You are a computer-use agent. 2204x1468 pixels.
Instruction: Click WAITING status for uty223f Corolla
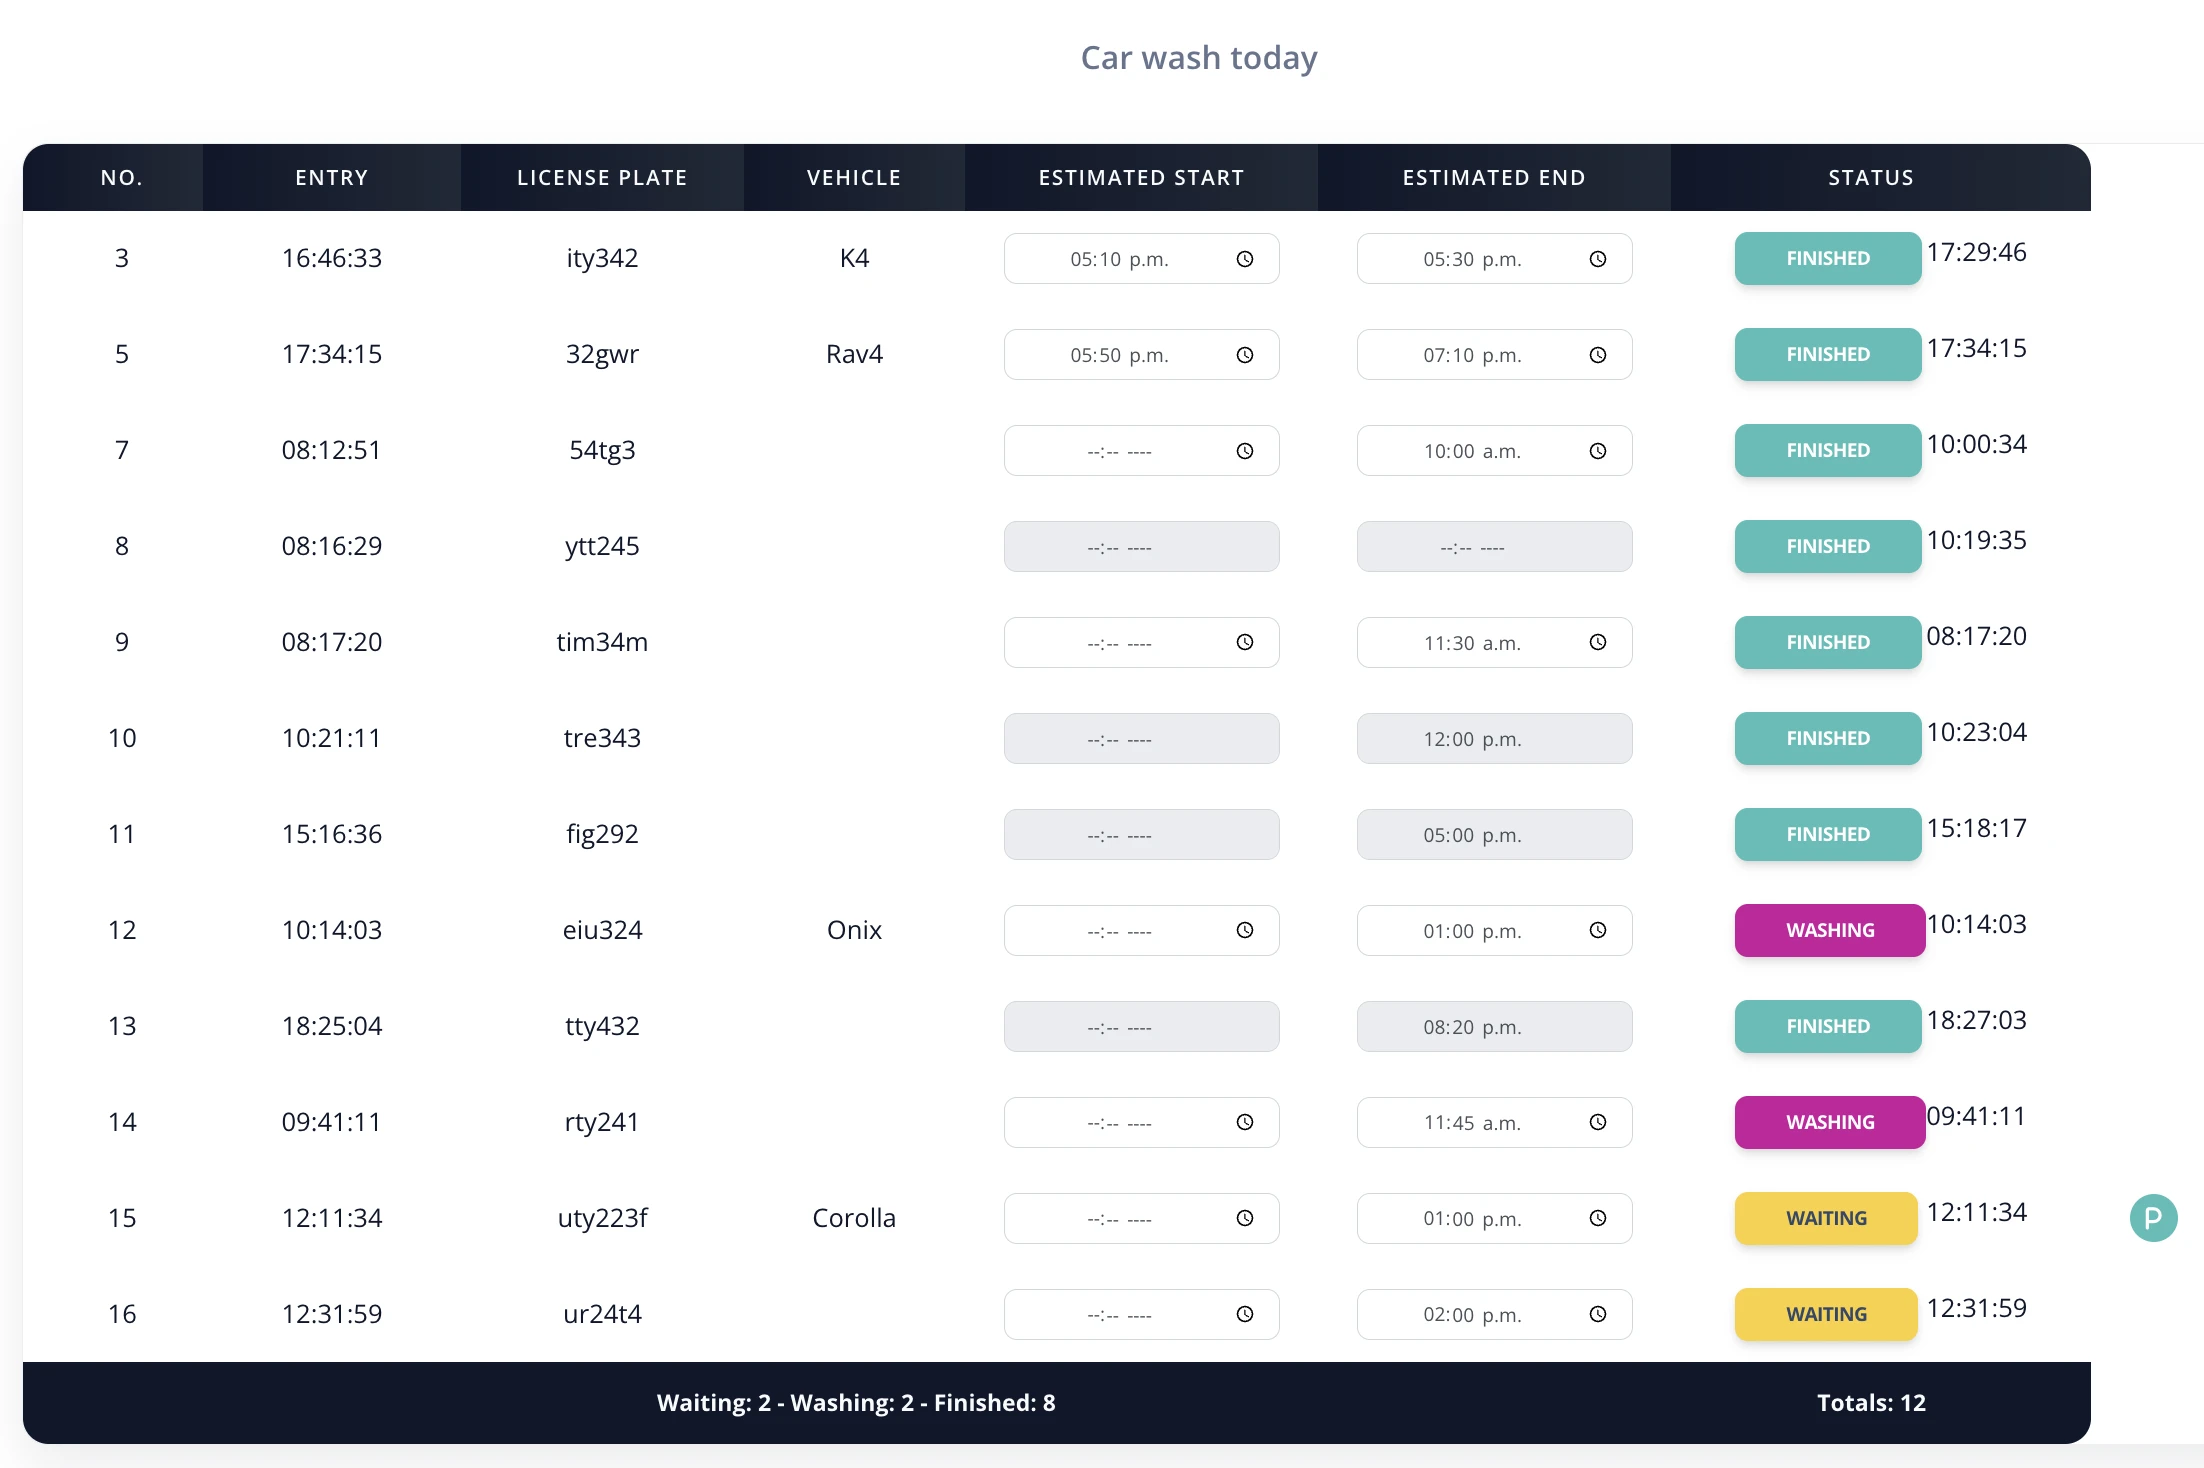[x=1826, y=1218]
